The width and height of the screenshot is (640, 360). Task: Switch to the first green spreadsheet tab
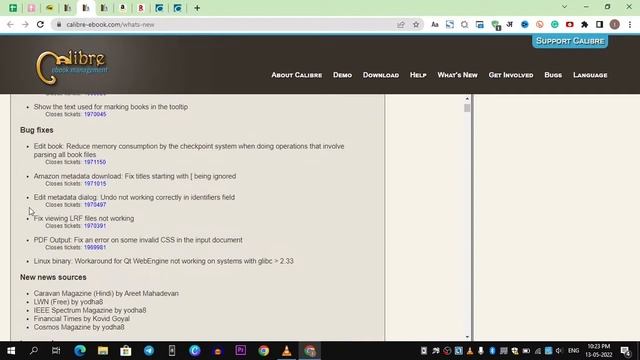[13, 8]
